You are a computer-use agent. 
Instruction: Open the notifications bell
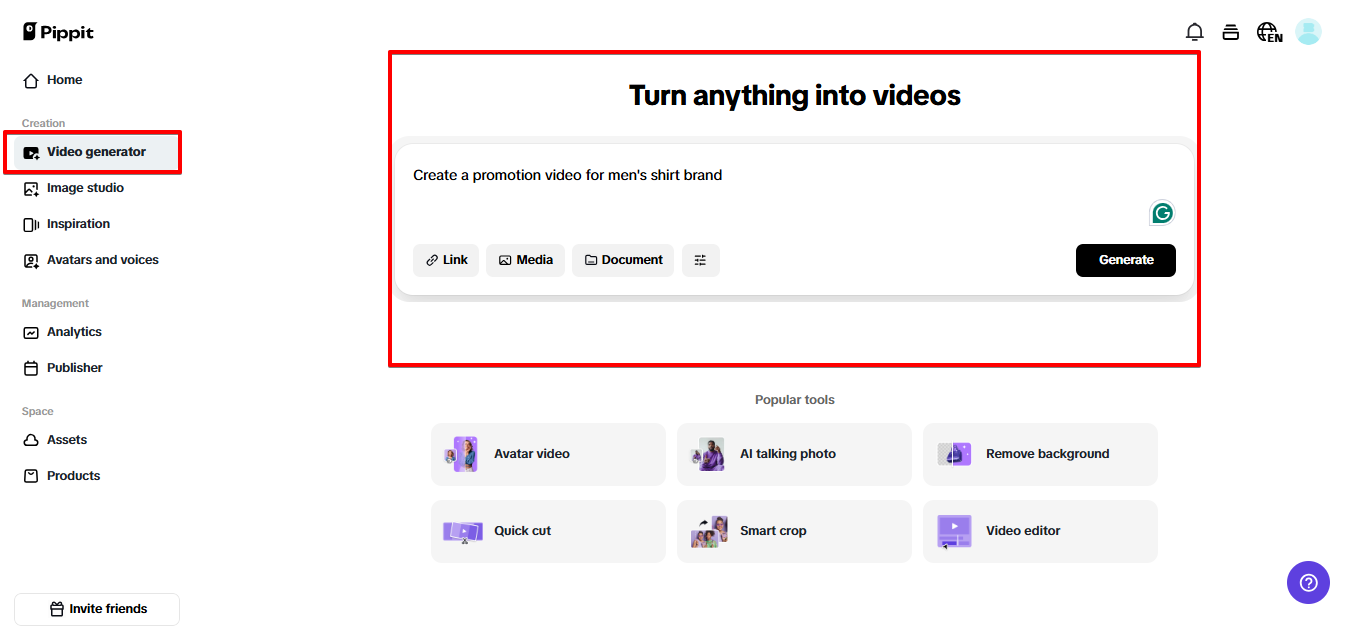coord(1194,31)
